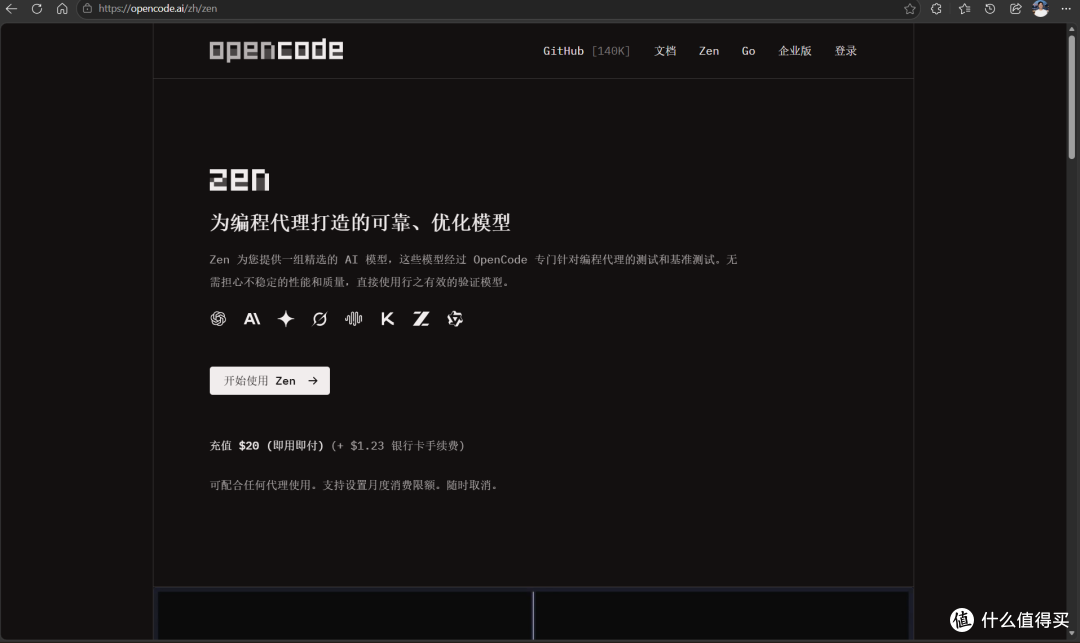Viewport: 1080px width, 643px height.
Task: Click the opencode logo
Action: pos(276,50)
